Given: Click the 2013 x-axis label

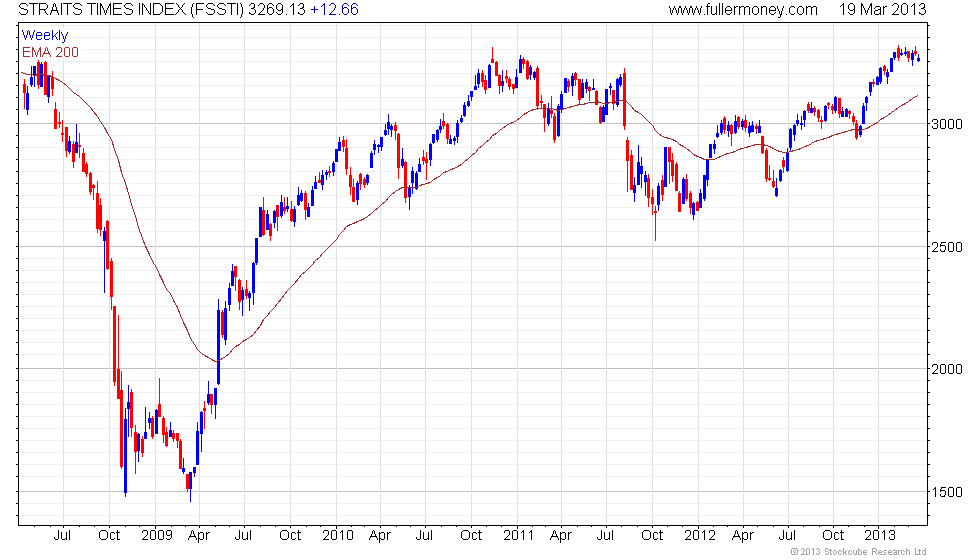Looking at the screenshot, I should tap(880, 535).
